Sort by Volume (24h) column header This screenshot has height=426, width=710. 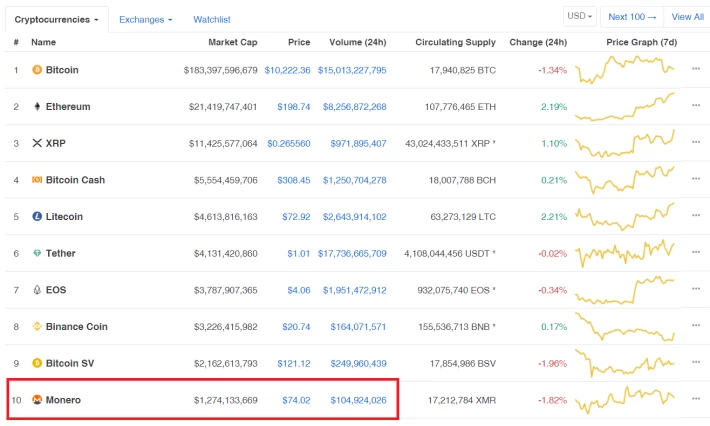[x=358, y=42]
